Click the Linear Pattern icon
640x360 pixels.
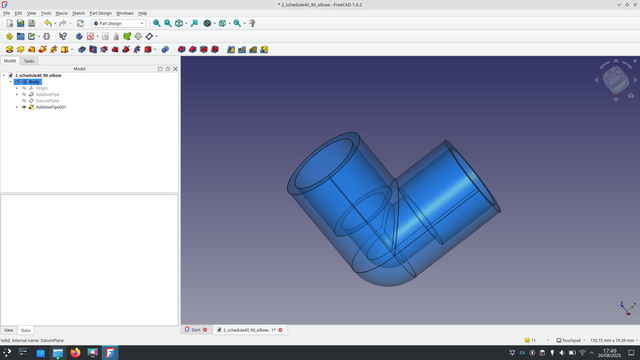tap(242, 49)
